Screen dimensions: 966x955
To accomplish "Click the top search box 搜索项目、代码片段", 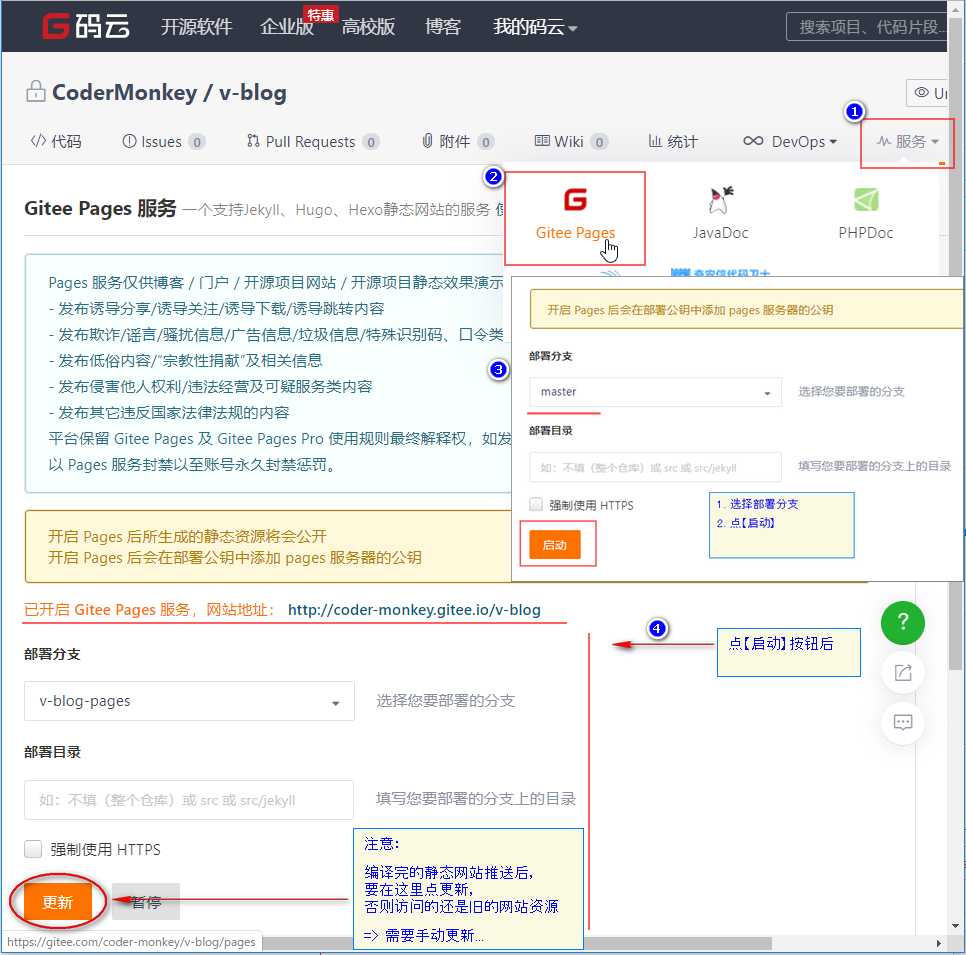I will pyautogui.click(x=867, y=26).
